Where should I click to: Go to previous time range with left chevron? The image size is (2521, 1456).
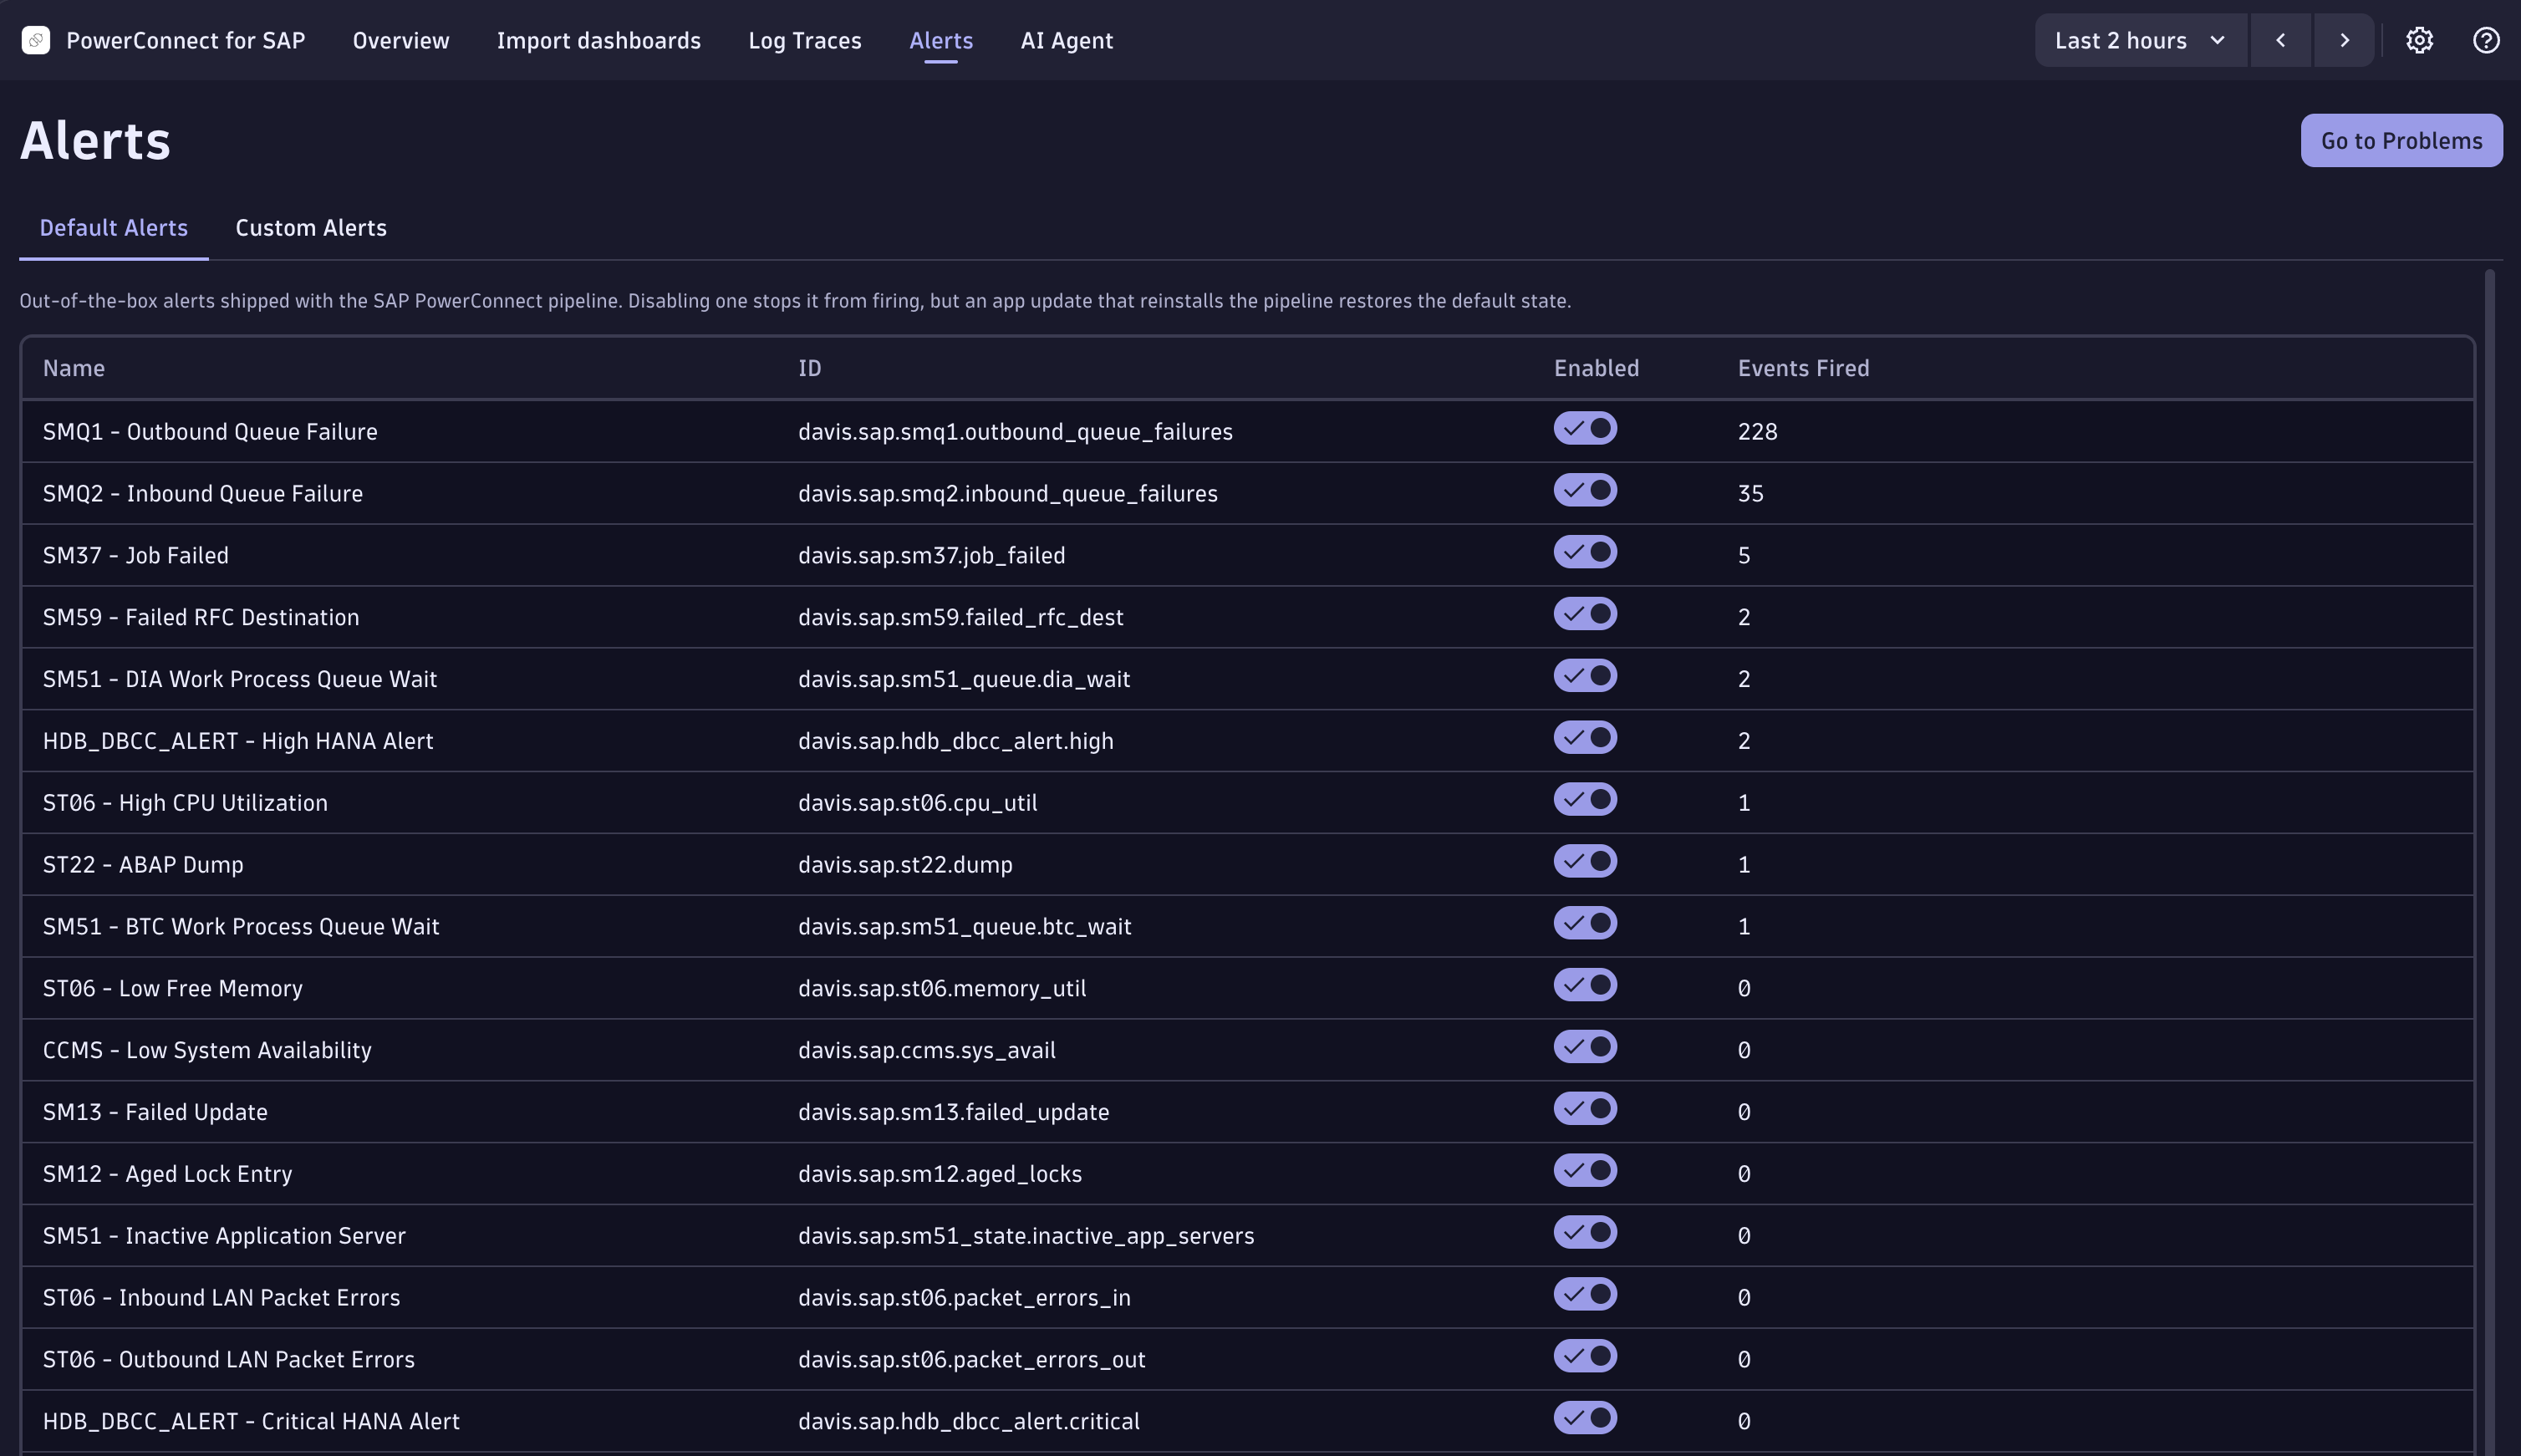(2281, 40)
